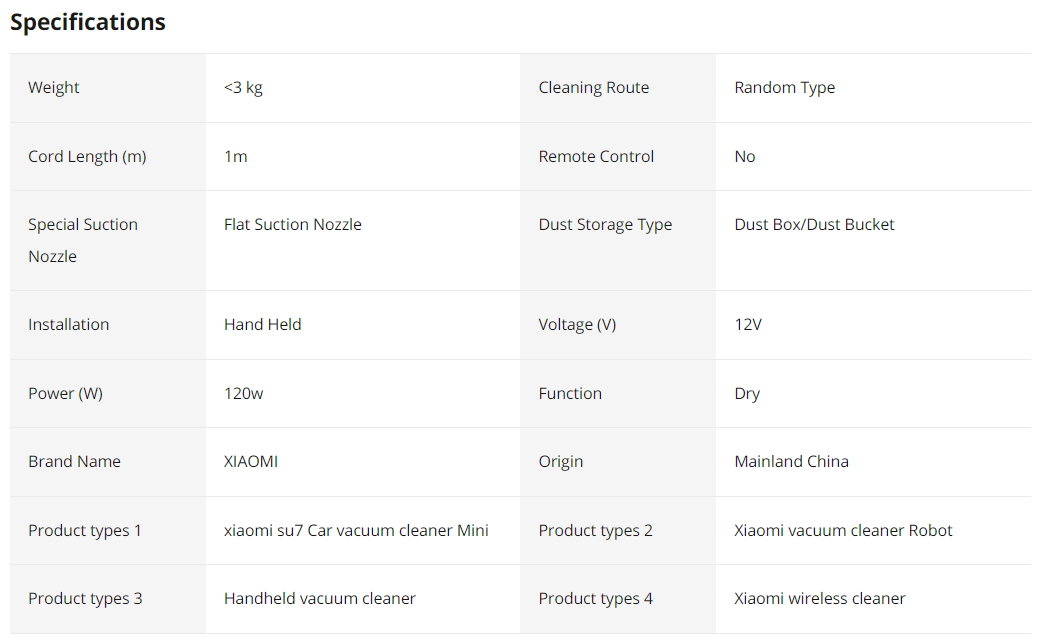The image size is (1042, 644).
Task: Select the 120w power value
Action: tap(243, 393)
